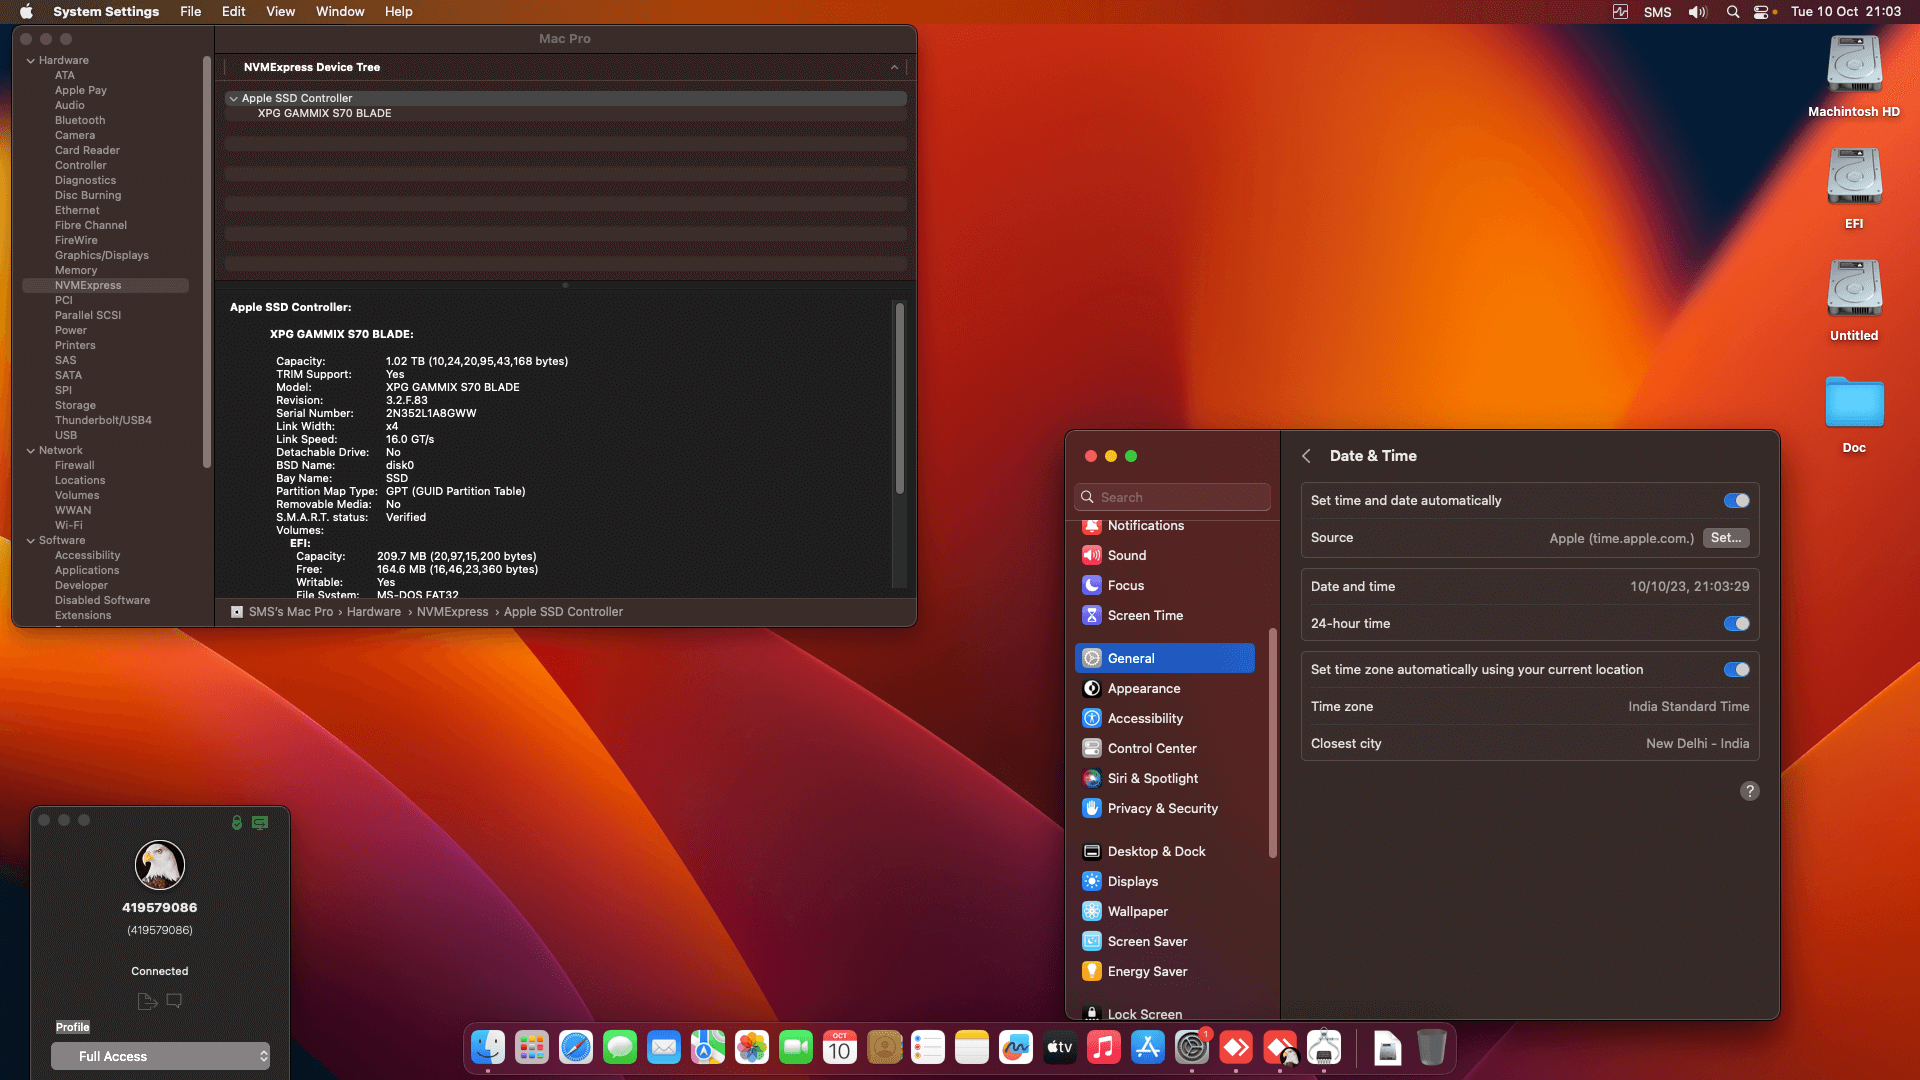
Task: Go back from Date & Time pane
Action: pyautogui.click(x=1307, y=455)
